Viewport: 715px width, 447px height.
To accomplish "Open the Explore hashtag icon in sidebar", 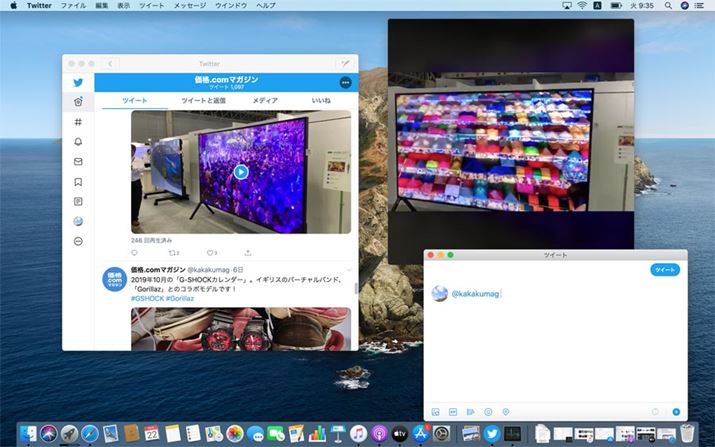I will click(78, 122).
